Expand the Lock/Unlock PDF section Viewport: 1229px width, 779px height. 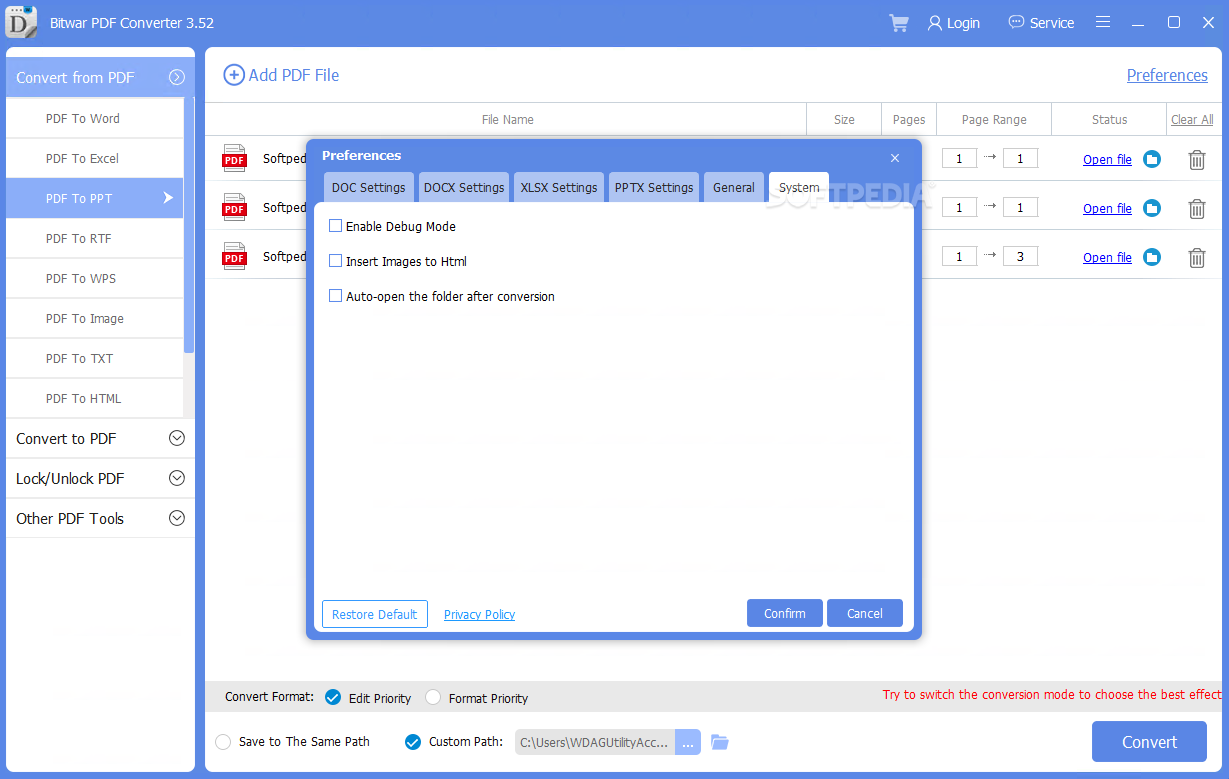(x=177, y=478)
